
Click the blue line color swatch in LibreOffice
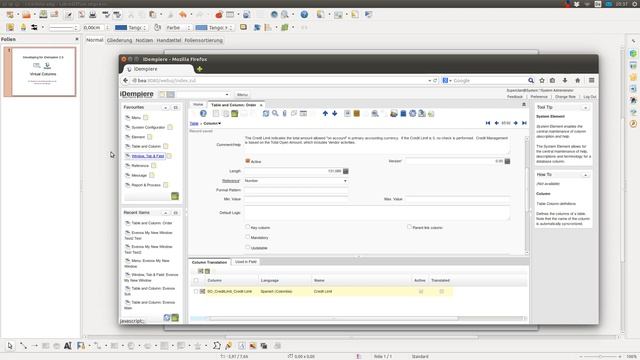(121, 27)
